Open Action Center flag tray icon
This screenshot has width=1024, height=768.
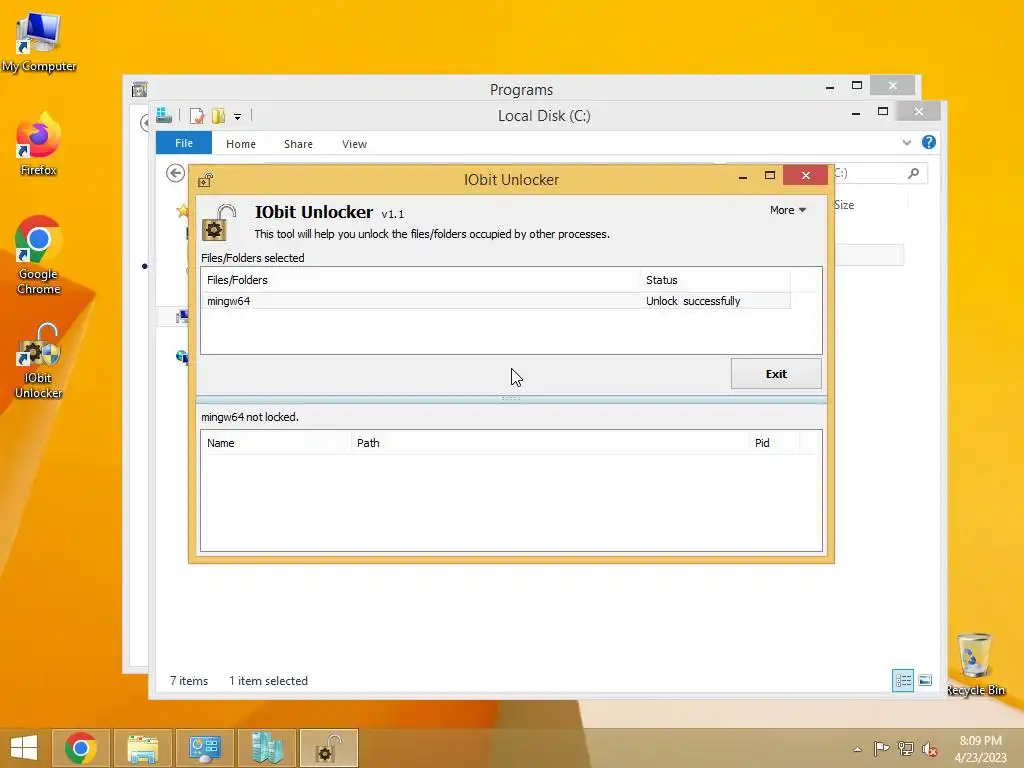pos(881,748)
